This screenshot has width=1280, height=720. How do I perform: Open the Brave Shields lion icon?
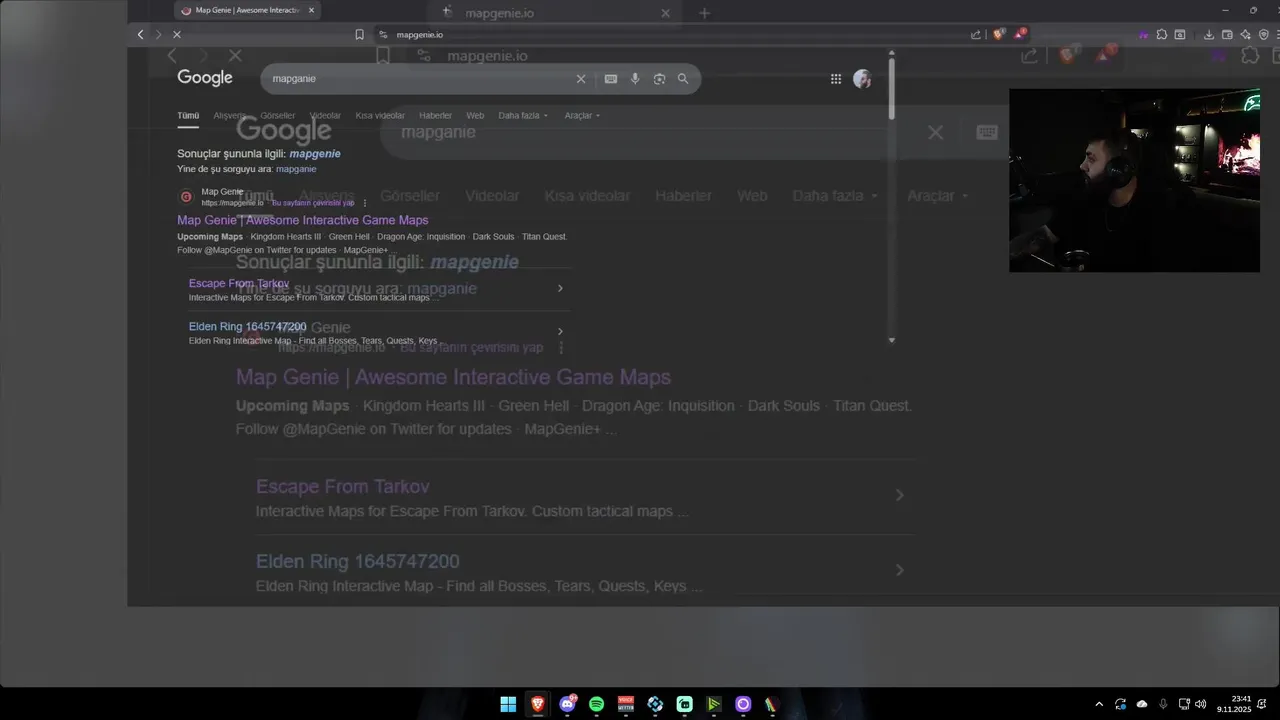999,35
